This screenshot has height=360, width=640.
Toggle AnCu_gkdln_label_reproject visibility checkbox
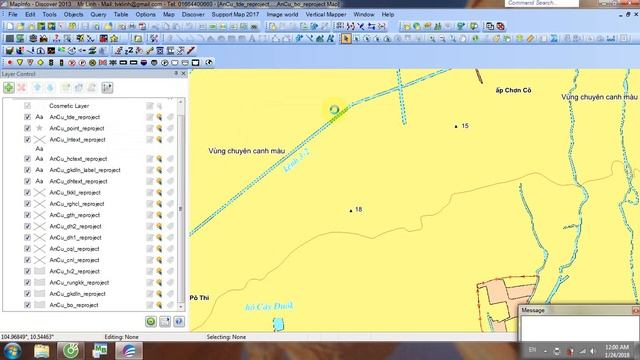[27, 170]
